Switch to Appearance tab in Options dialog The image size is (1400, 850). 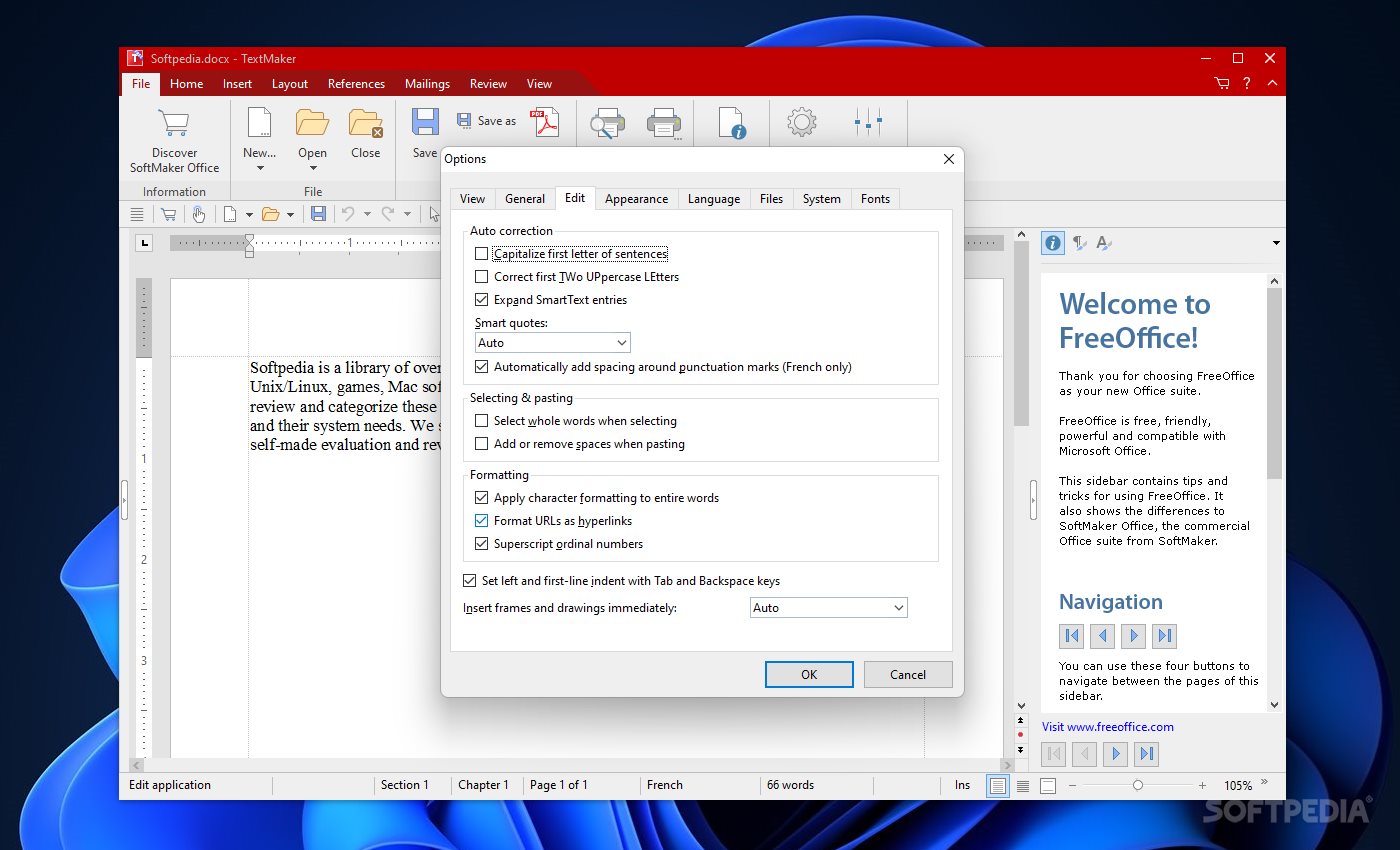click(x=636, y=199)
